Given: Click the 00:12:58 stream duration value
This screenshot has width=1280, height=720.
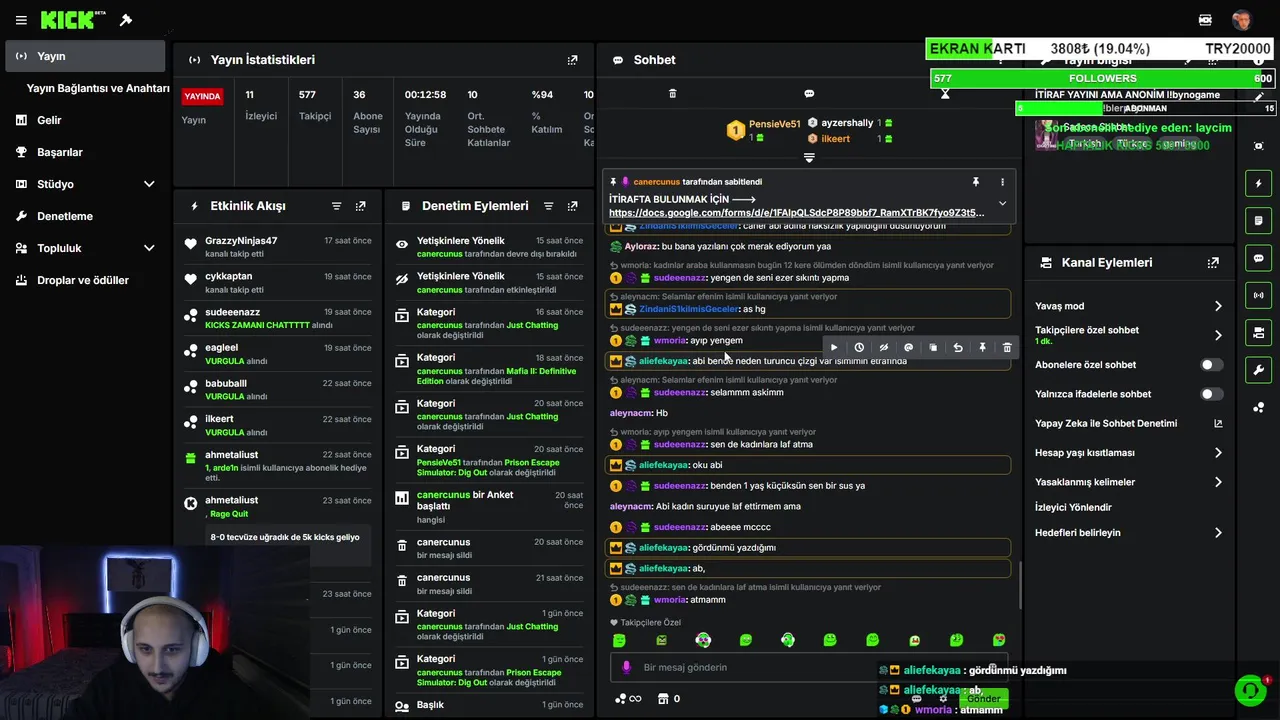Looking at the screenshot, I should tap(425, 95).
